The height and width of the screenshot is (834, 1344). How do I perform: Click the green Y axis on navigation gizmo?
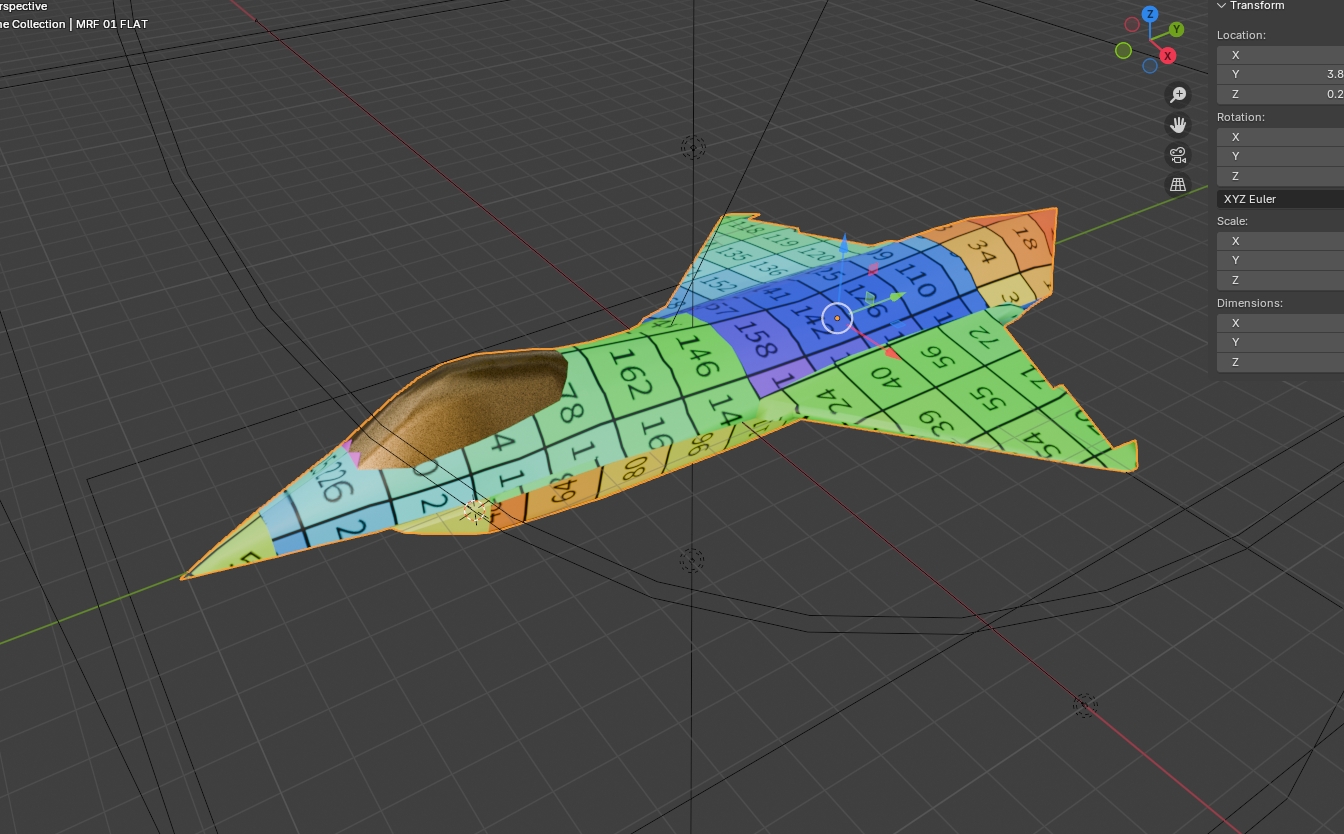point(1177,30)
